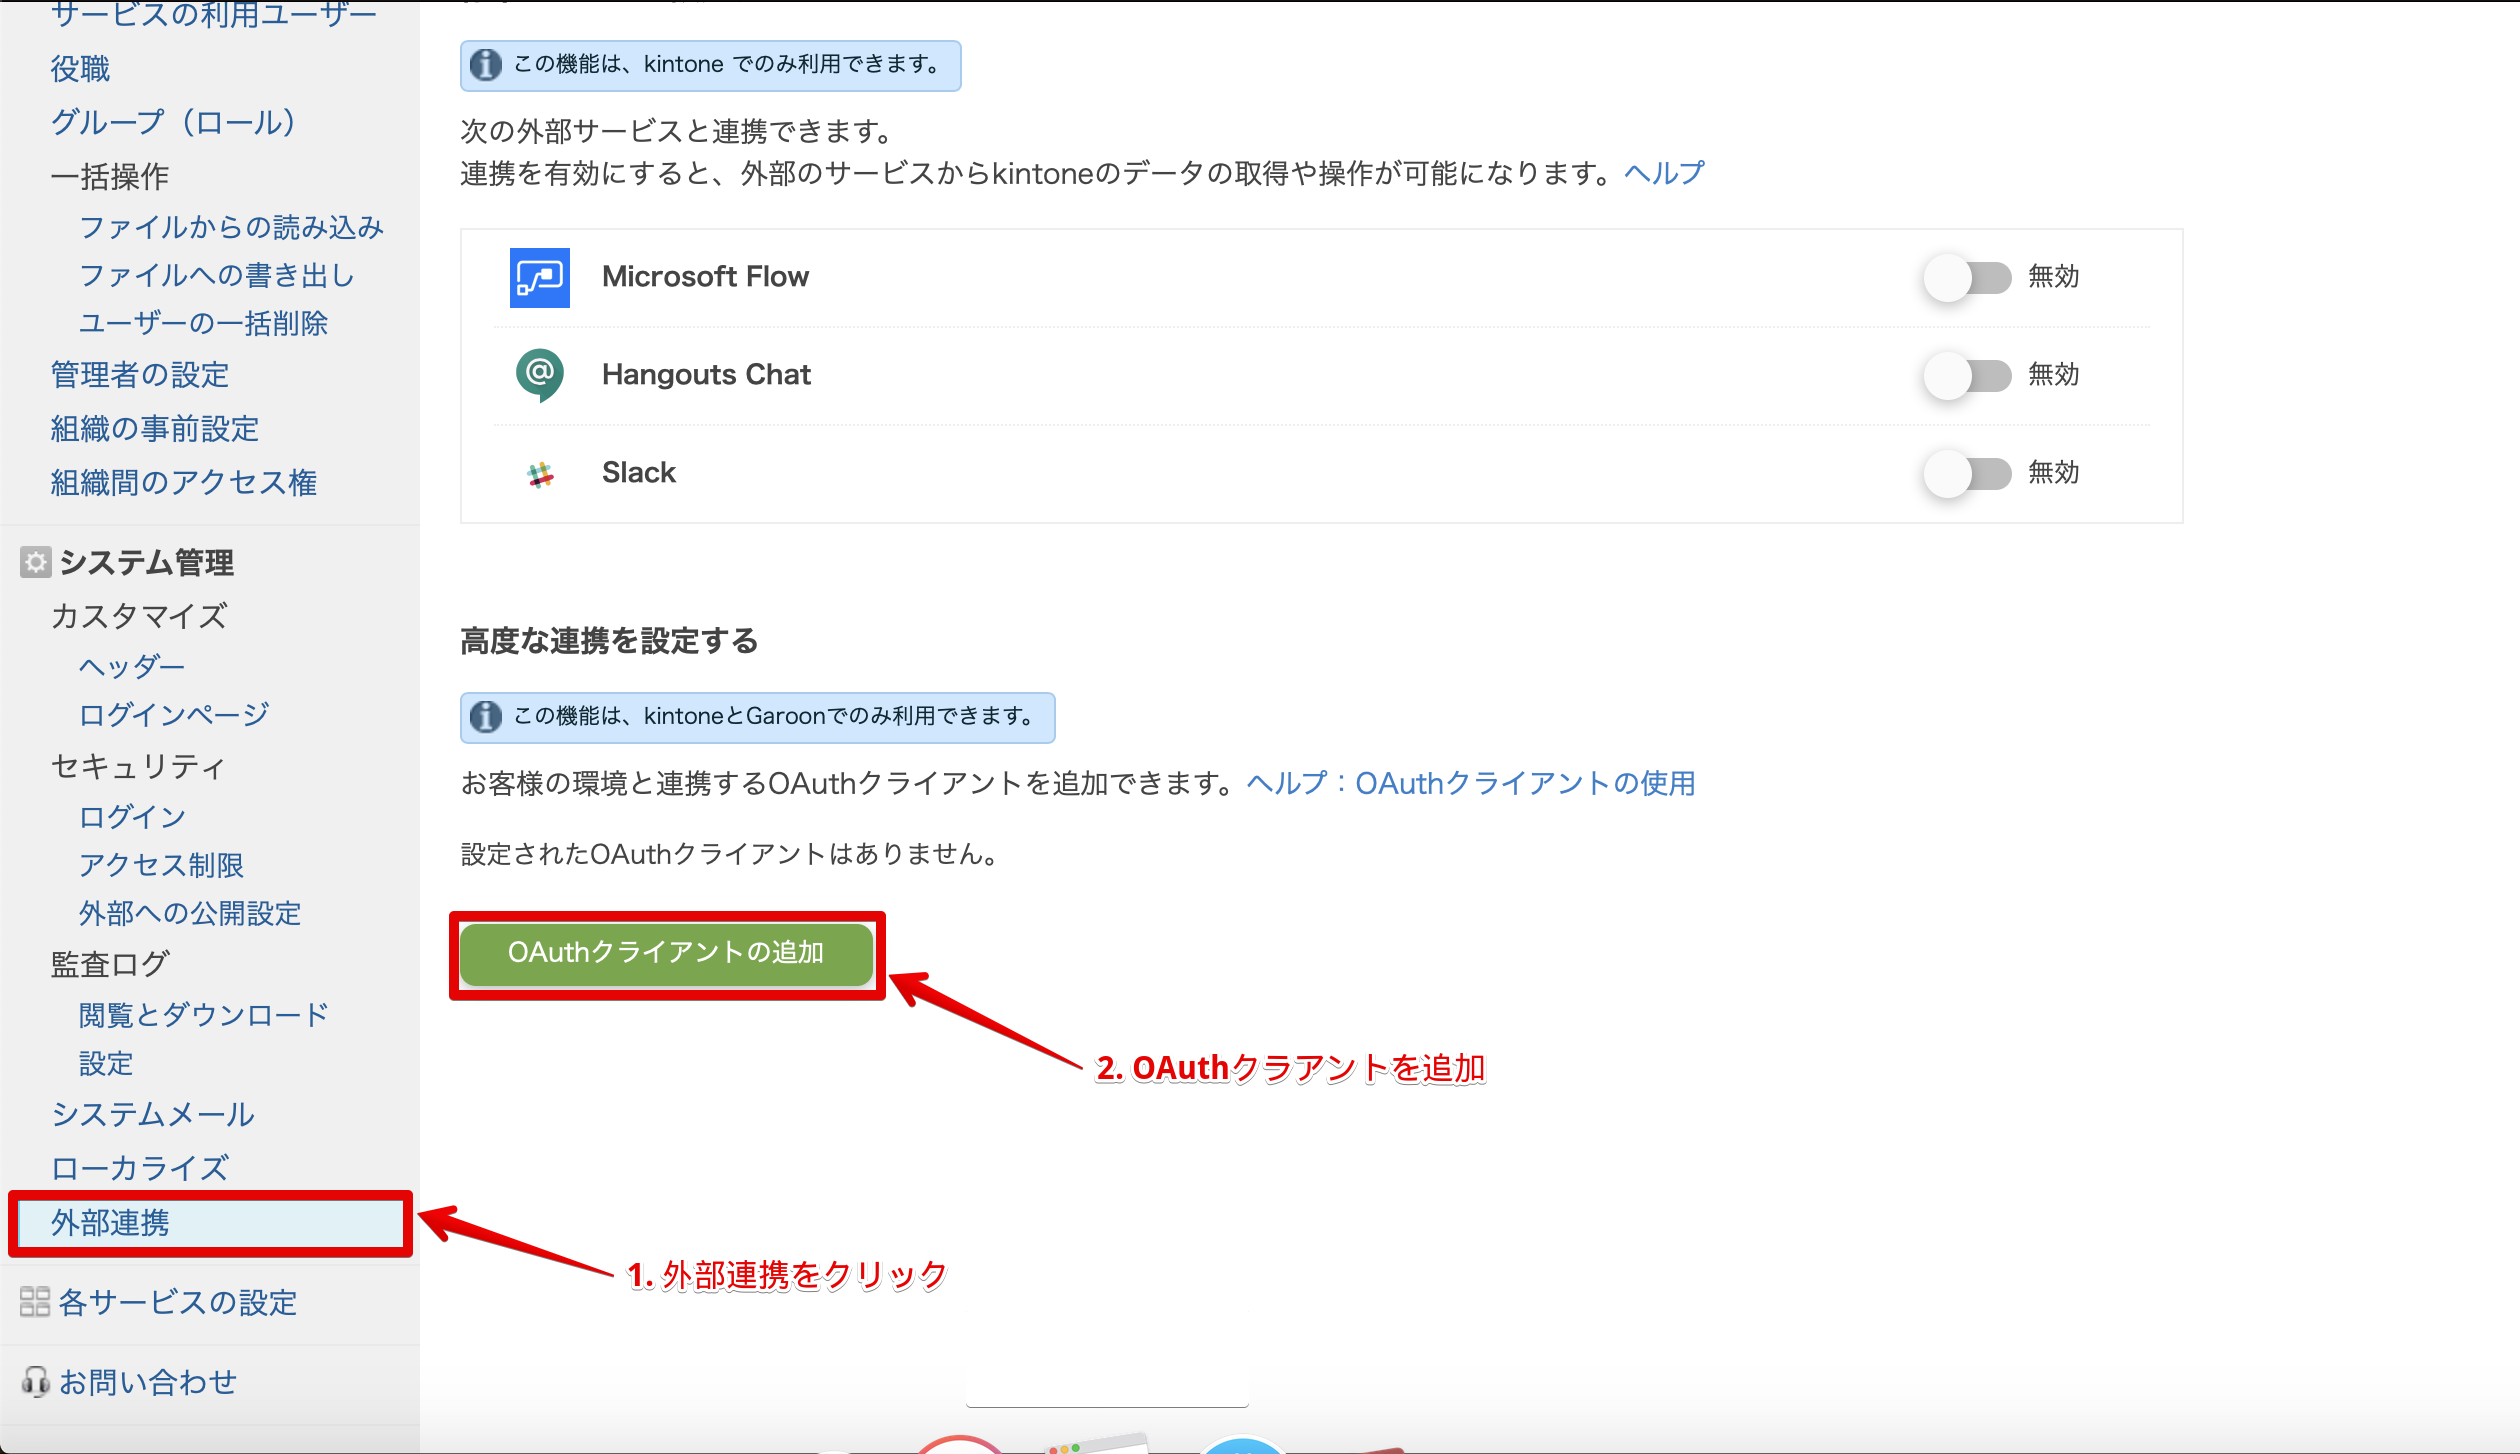Open 外部連携 in the sidebar
The height and width of the screenshot is (1454, 2520).
point(210,1223)
